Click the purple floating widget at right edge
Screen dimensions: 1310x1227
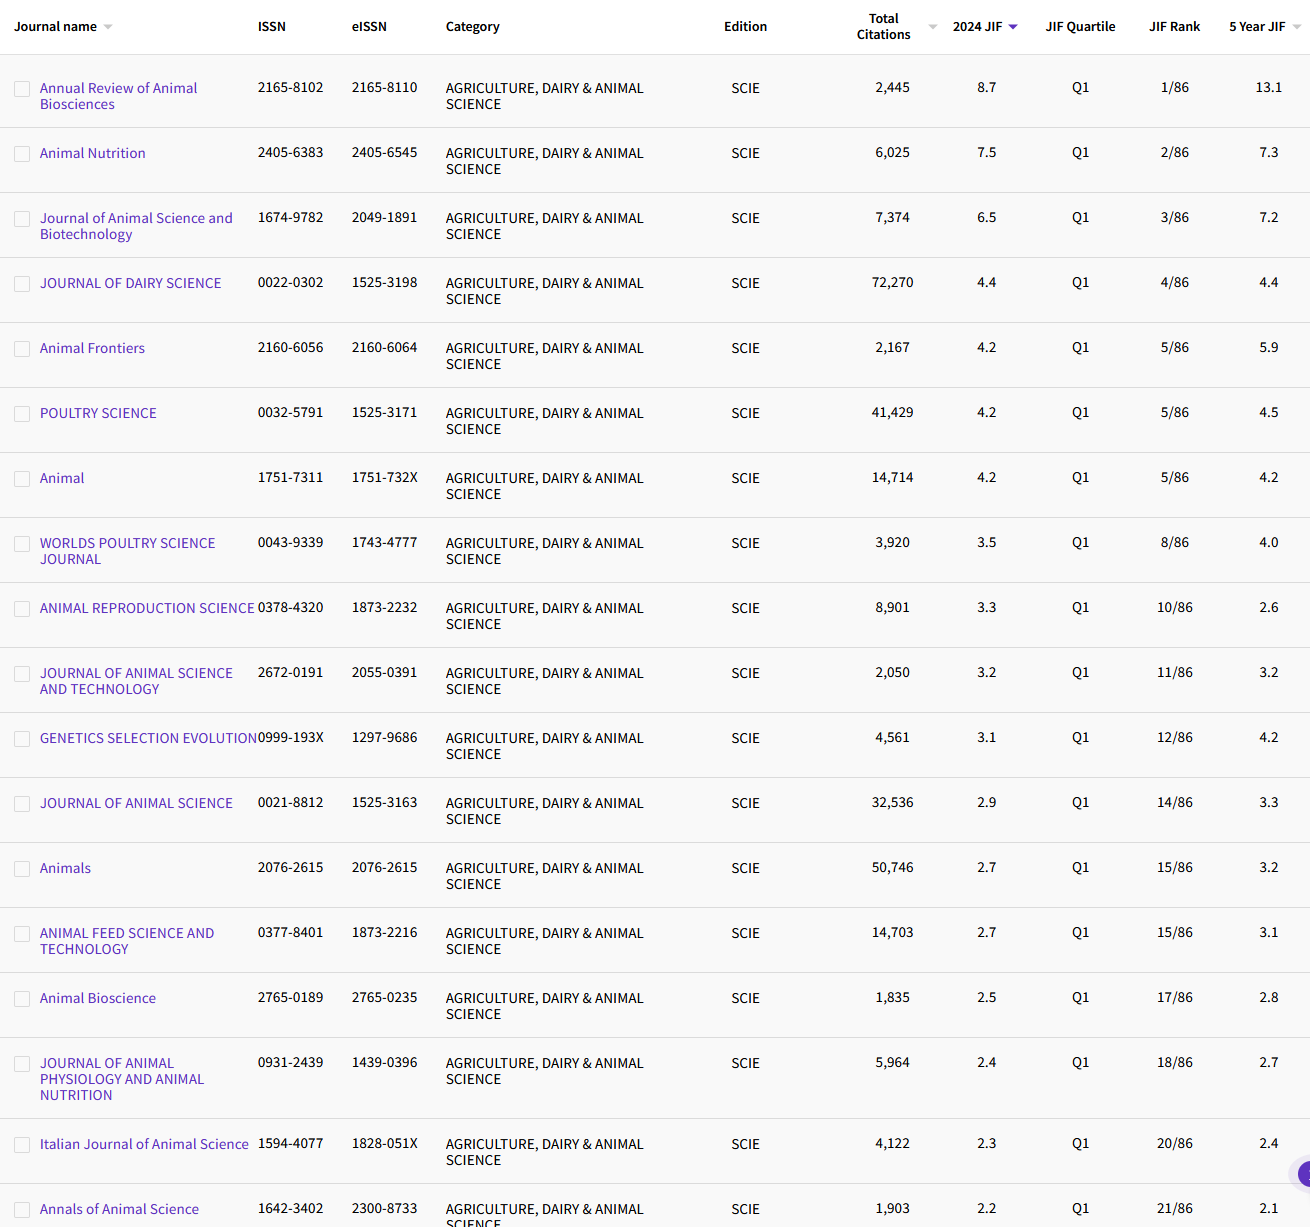[x=1303, y=1174]
